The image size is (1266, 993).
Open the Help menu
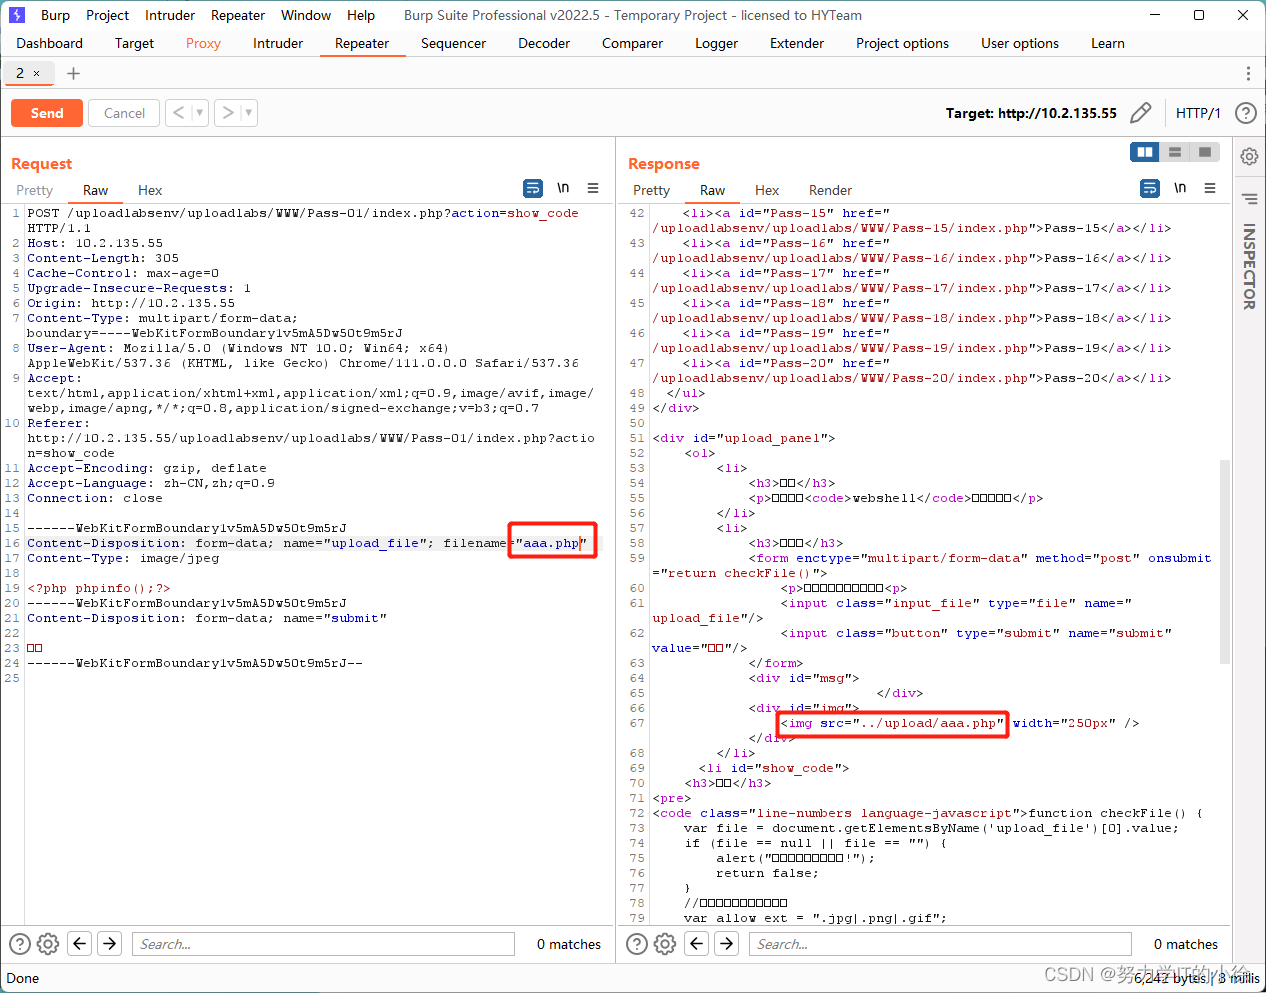click(x=361, y=15)
